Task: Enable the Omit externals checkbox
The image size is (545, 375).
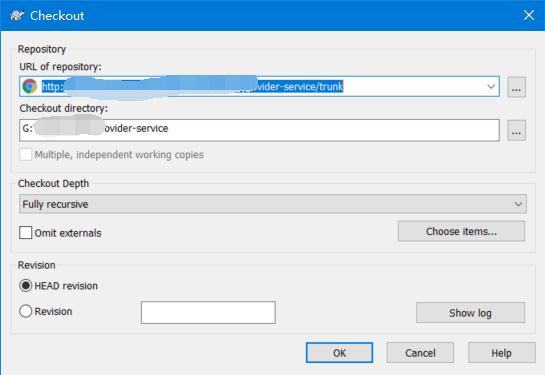Action: pos(26,233)
